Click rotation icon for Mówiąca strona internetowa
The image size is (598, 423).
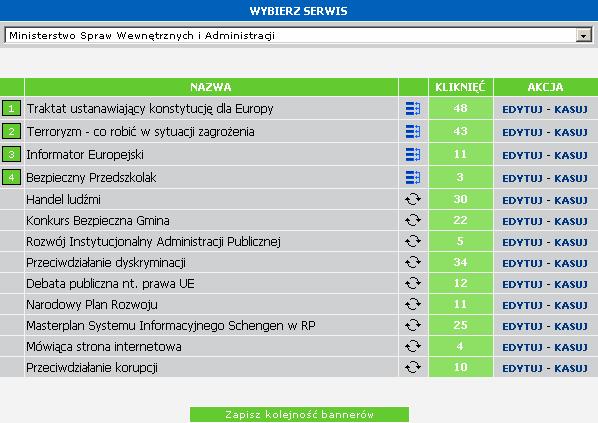[413, 346]
